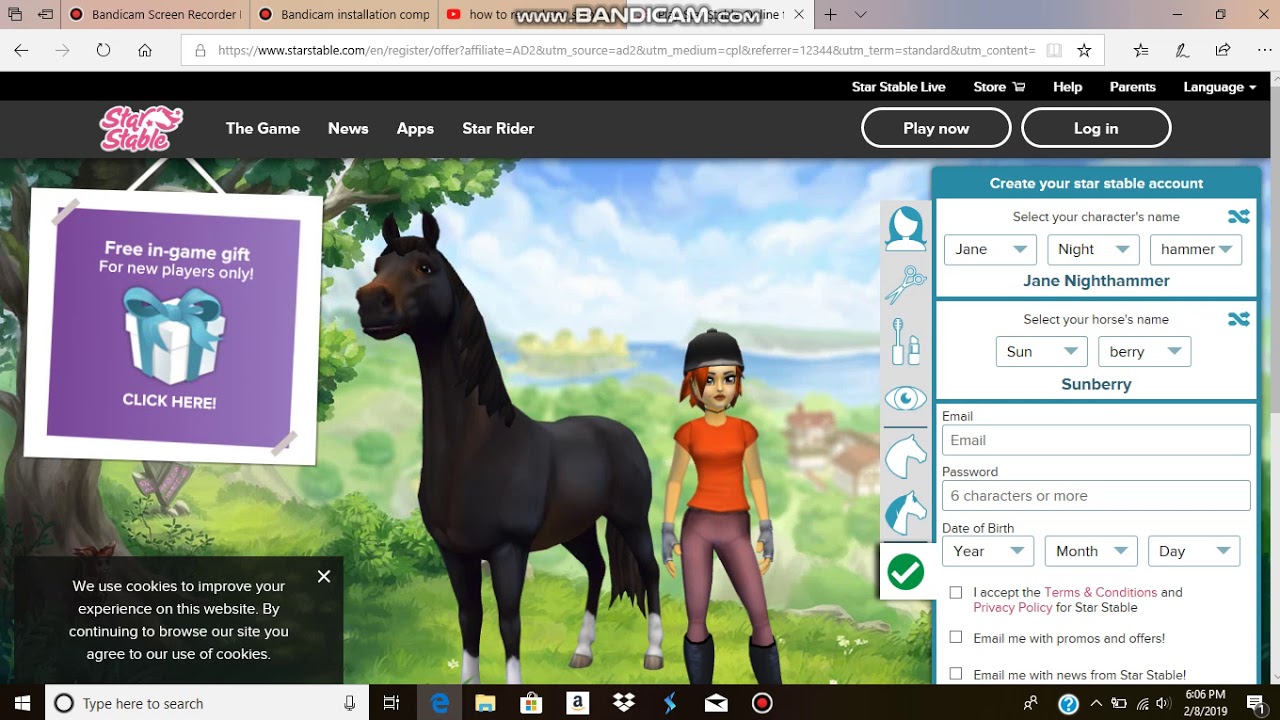This screenshot has height=720, width=1280.
Task: Open the Language menu
Action: 1219,87
